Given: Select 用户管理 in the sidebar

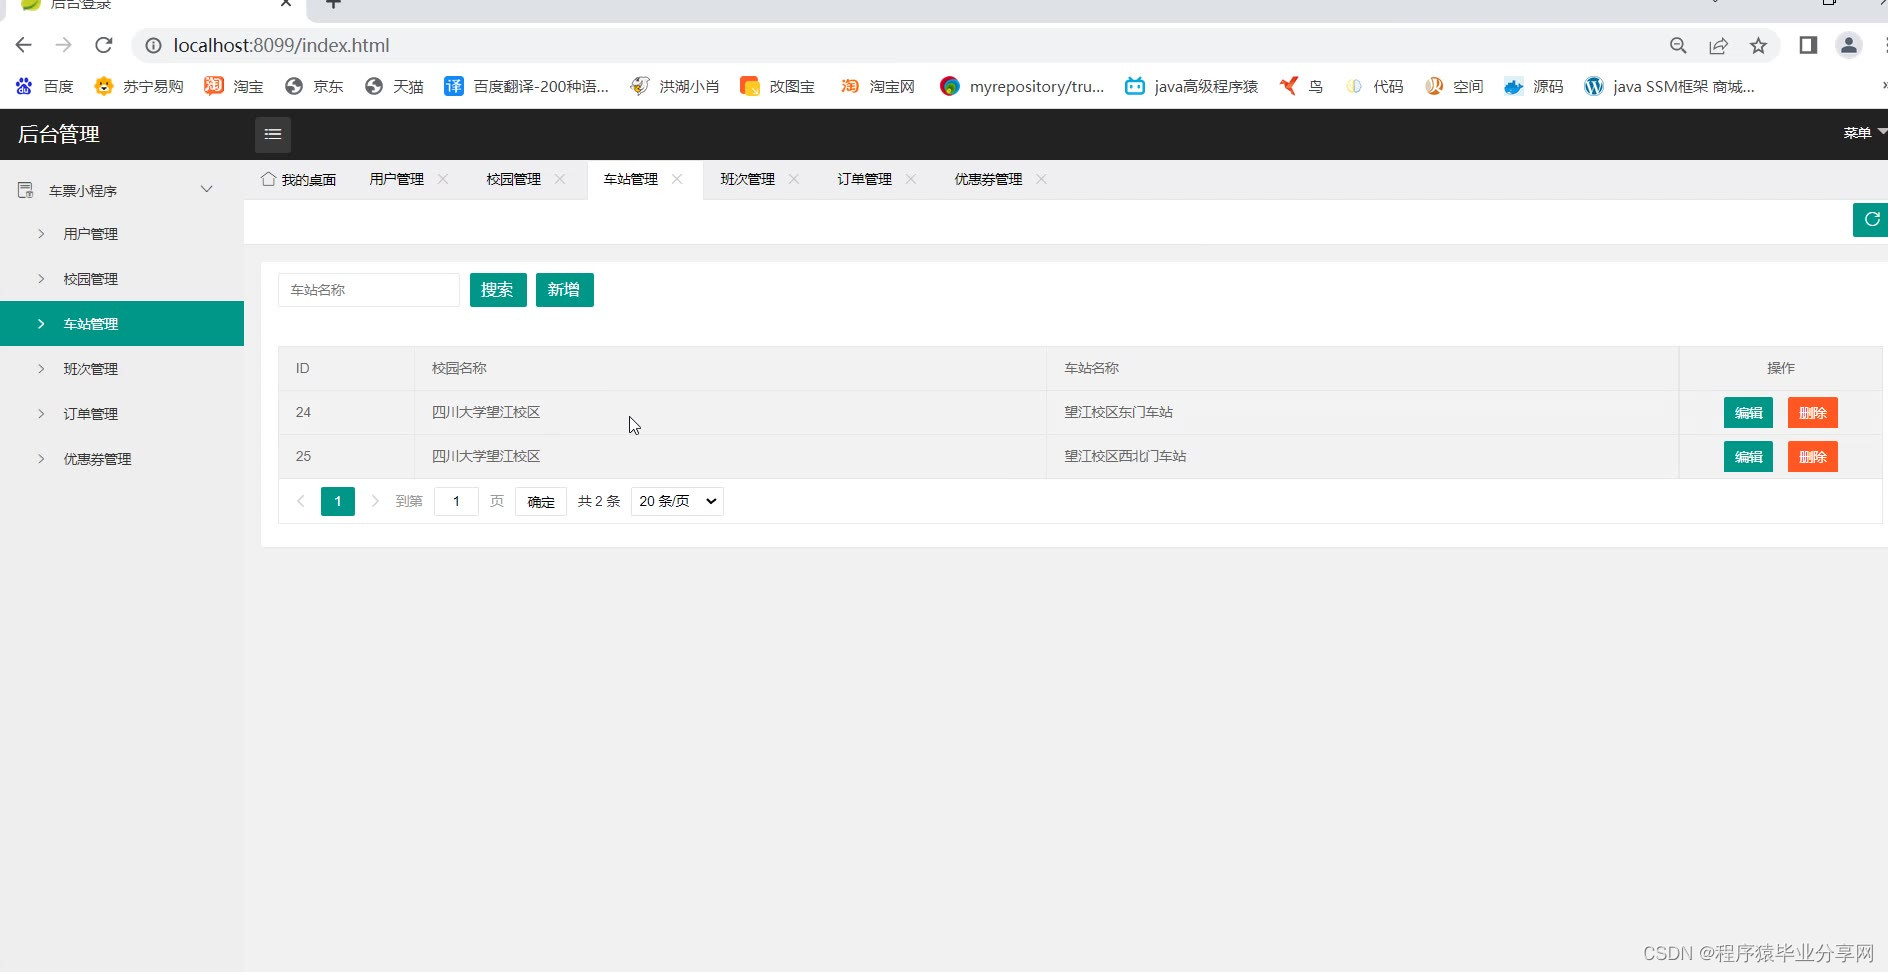Looking at the screenshot, I should pyautogui.click(x=122, y=234).
